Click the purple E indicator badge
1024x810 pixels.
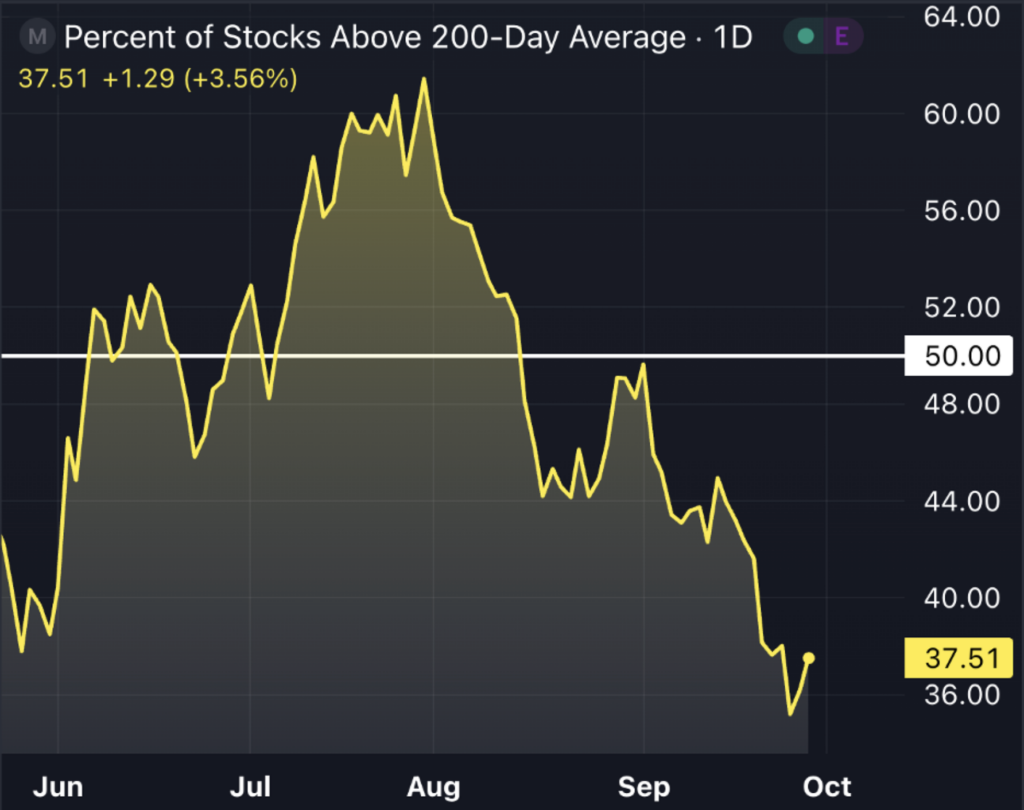[x=842, y=37]
